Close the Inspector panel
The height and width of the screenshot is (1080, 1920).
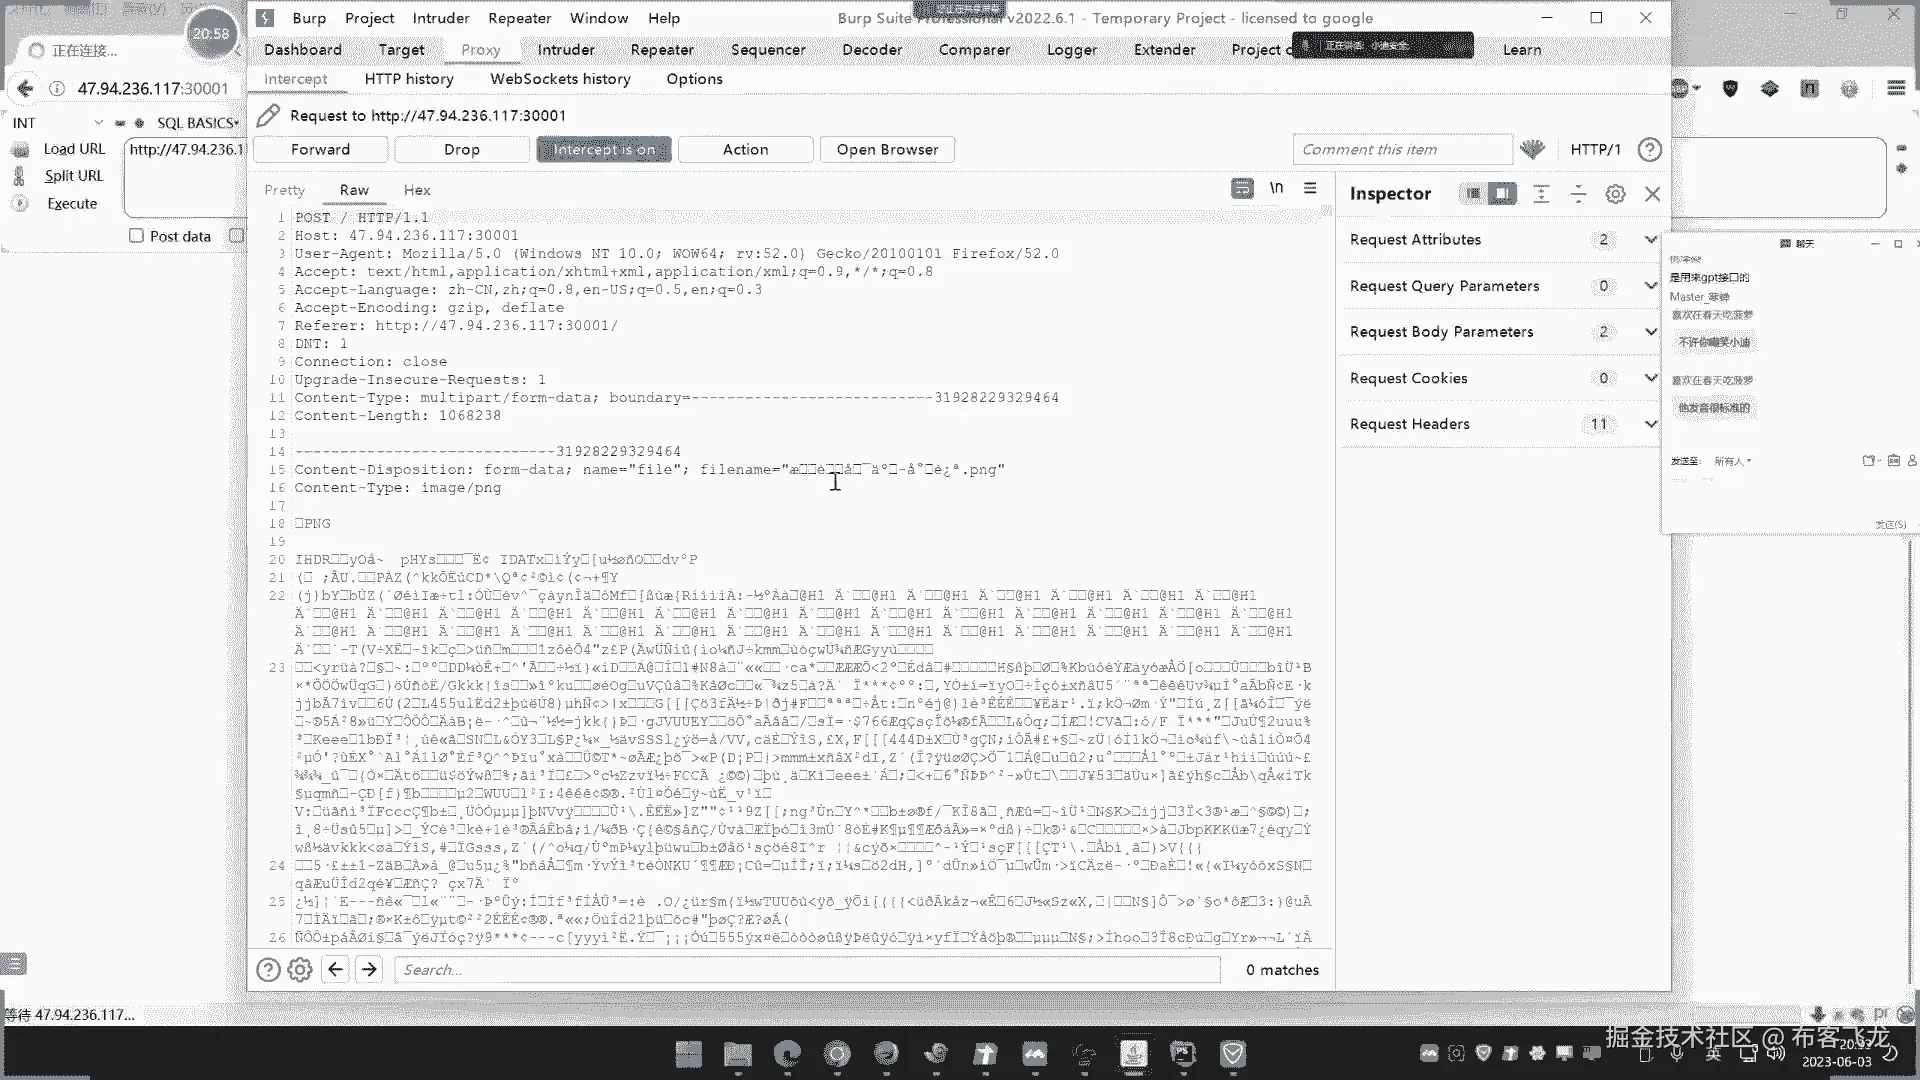[x=1652, y=194]
